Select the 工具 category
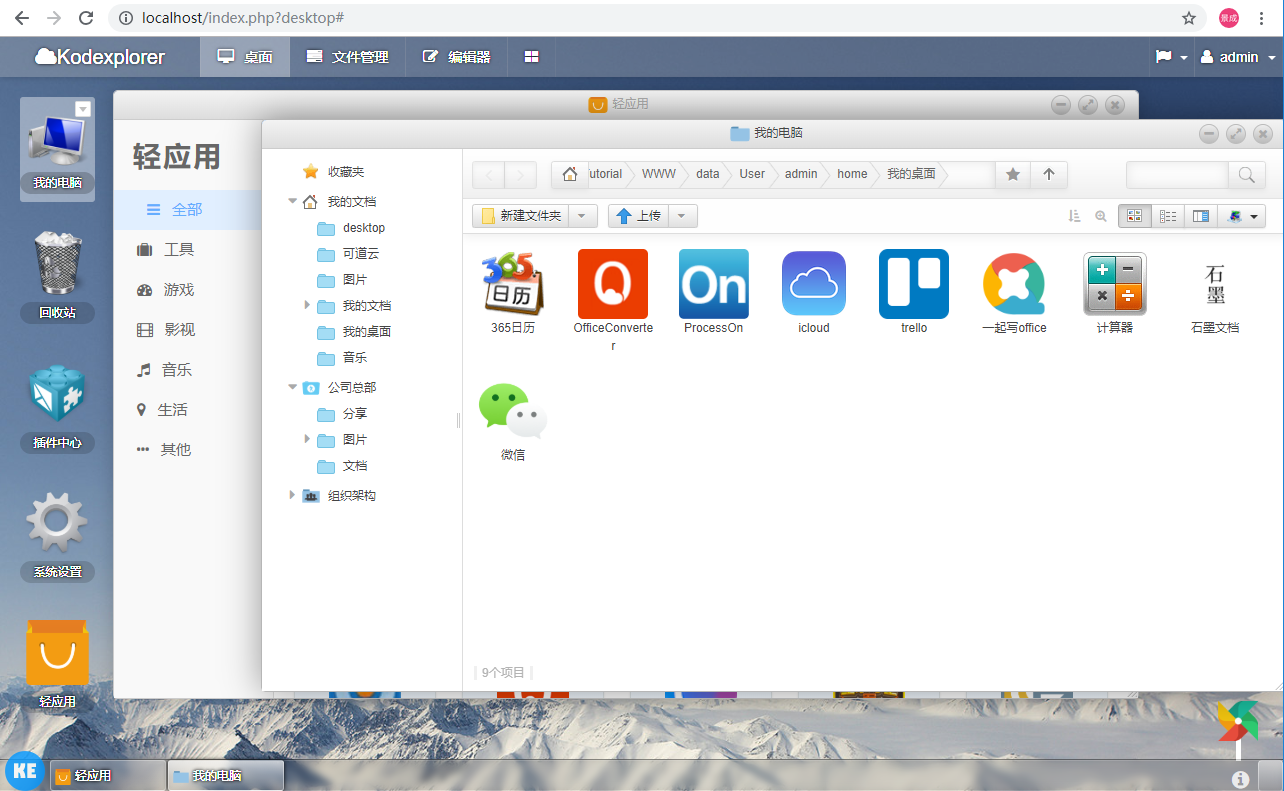This screenshot has width=1284, height=791. pos(188,249)
